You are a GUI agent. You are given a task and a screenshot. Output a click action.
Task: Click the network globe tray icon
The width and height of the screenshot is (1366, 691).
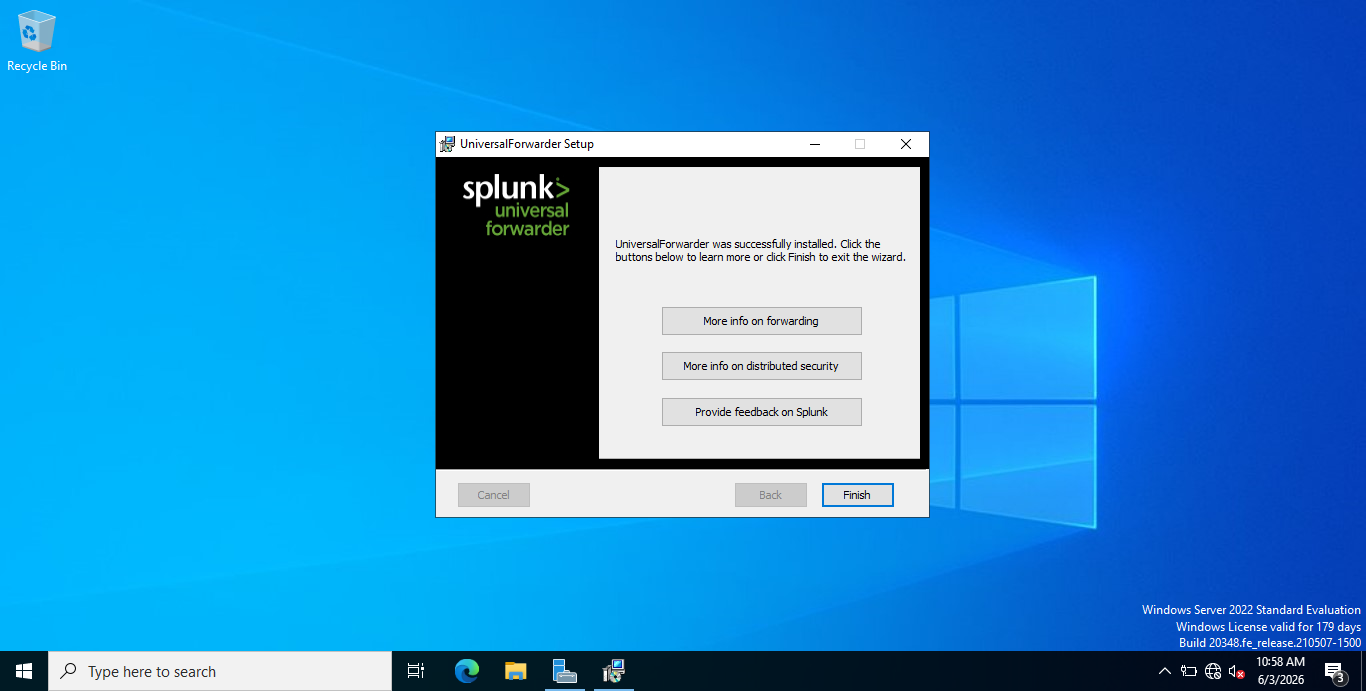(1213, 671)
